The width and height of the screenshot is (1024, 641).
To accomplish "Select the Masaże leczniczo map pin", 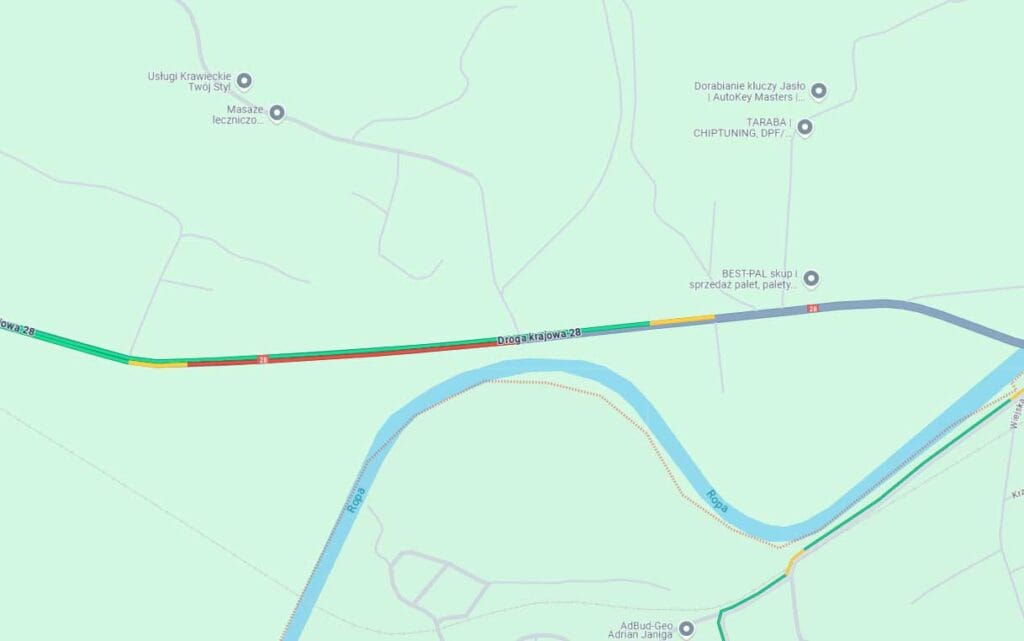I will click(277, 113).
